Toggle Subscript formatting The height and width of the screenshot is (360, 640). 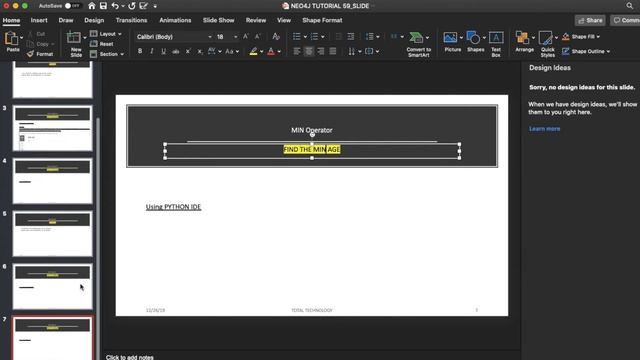pos(200,51)
